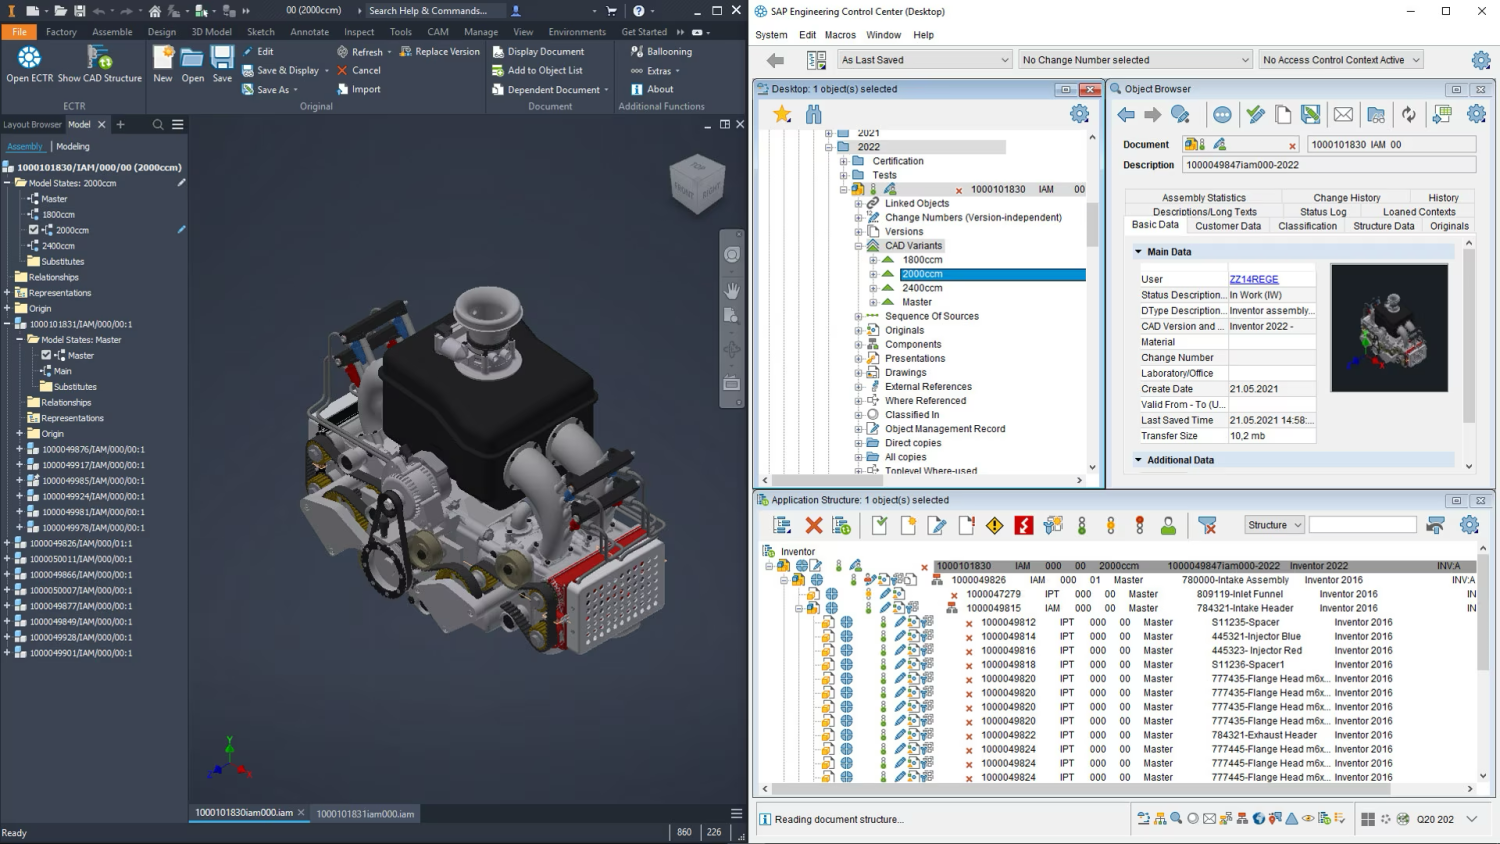Open the As Last Saved dropdown
Image resolution: width=1500 pixels, height=844 pixels.
[925, 60]
